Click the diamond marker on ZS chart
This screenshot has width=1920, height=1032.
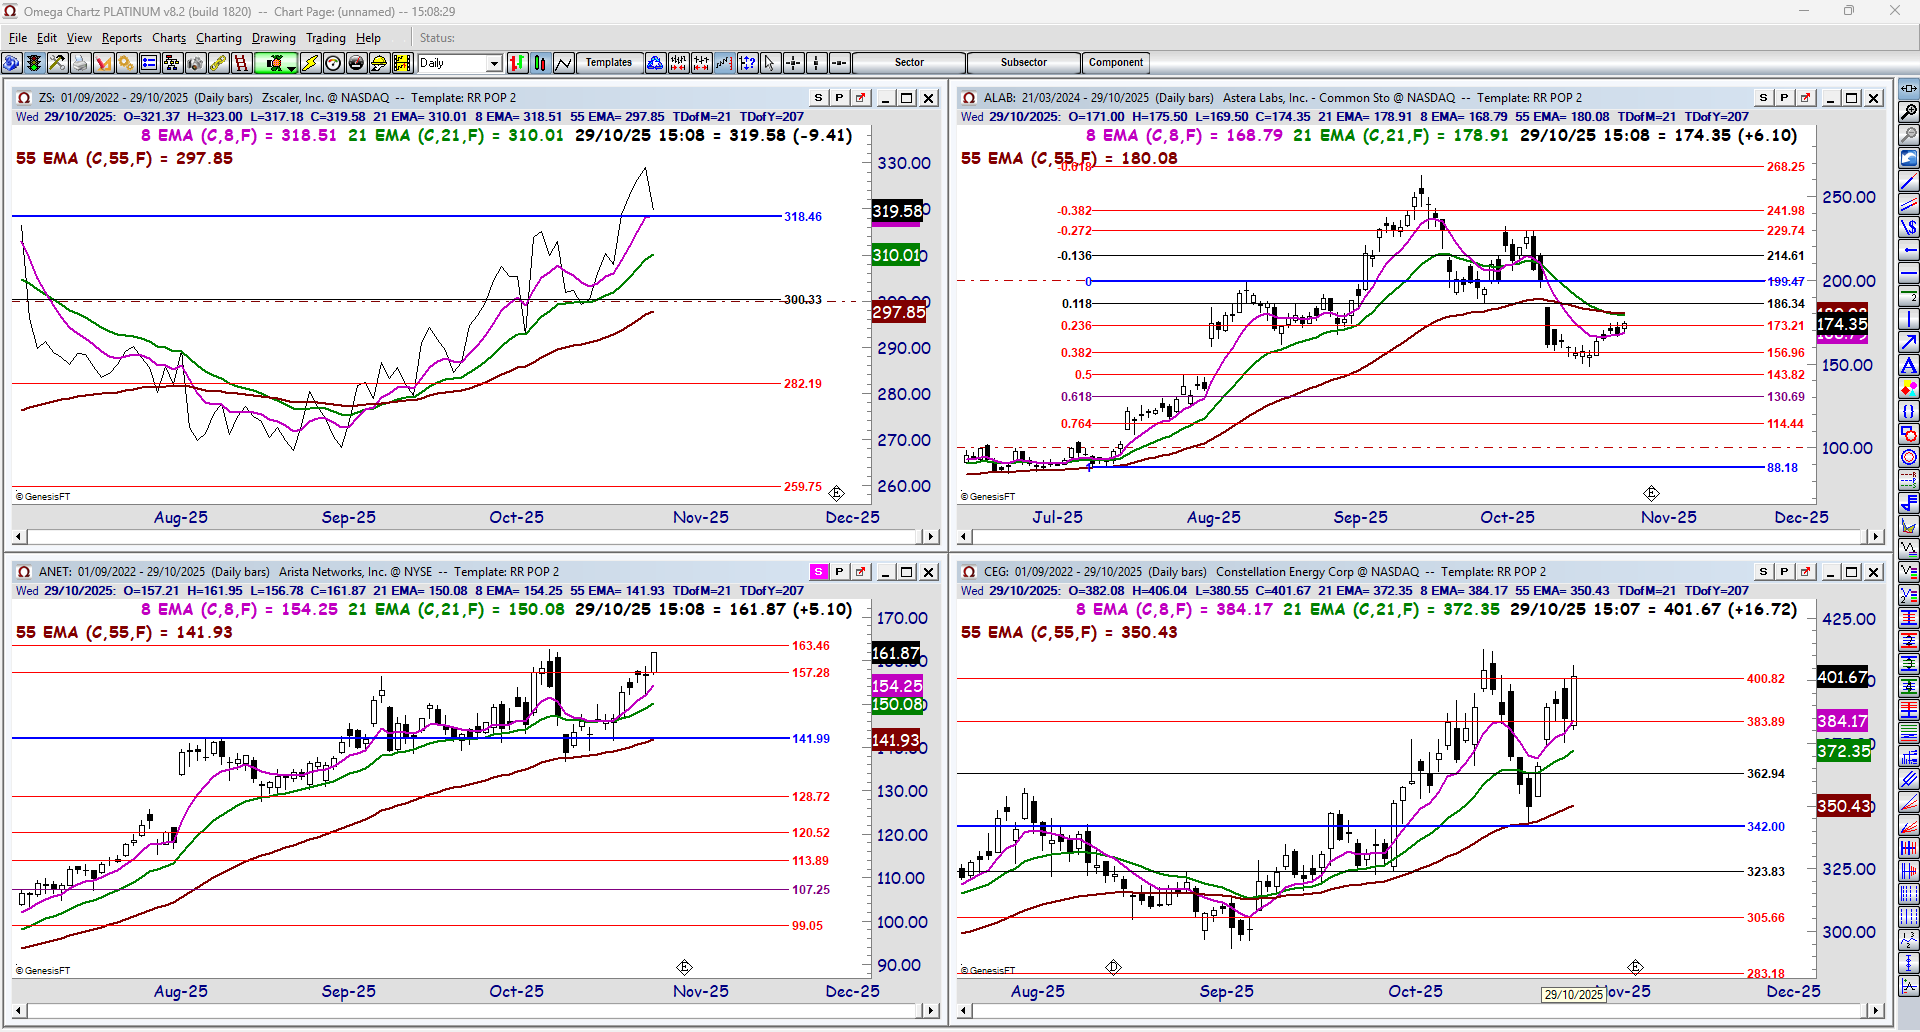tap(836, 493)
